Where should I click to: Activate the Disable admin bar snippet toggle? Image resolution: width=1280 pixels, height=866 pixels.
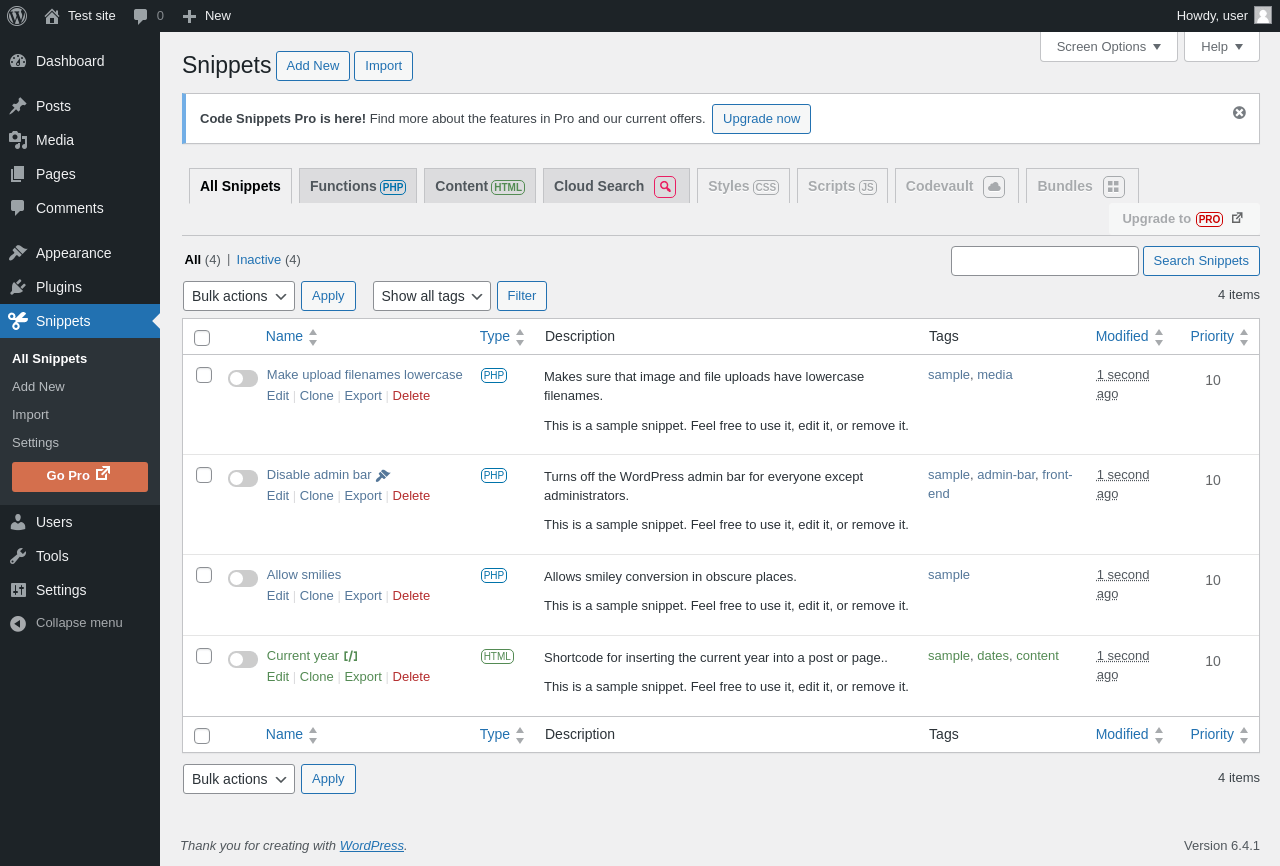coord(243,478)
